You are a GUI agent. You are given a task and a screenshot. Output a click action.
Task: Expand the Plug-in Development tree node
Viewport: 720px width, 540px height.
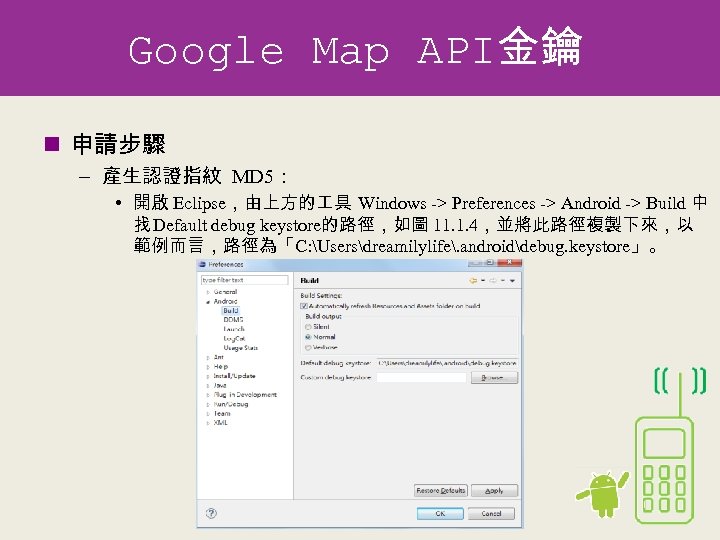[x=208, y=395]
